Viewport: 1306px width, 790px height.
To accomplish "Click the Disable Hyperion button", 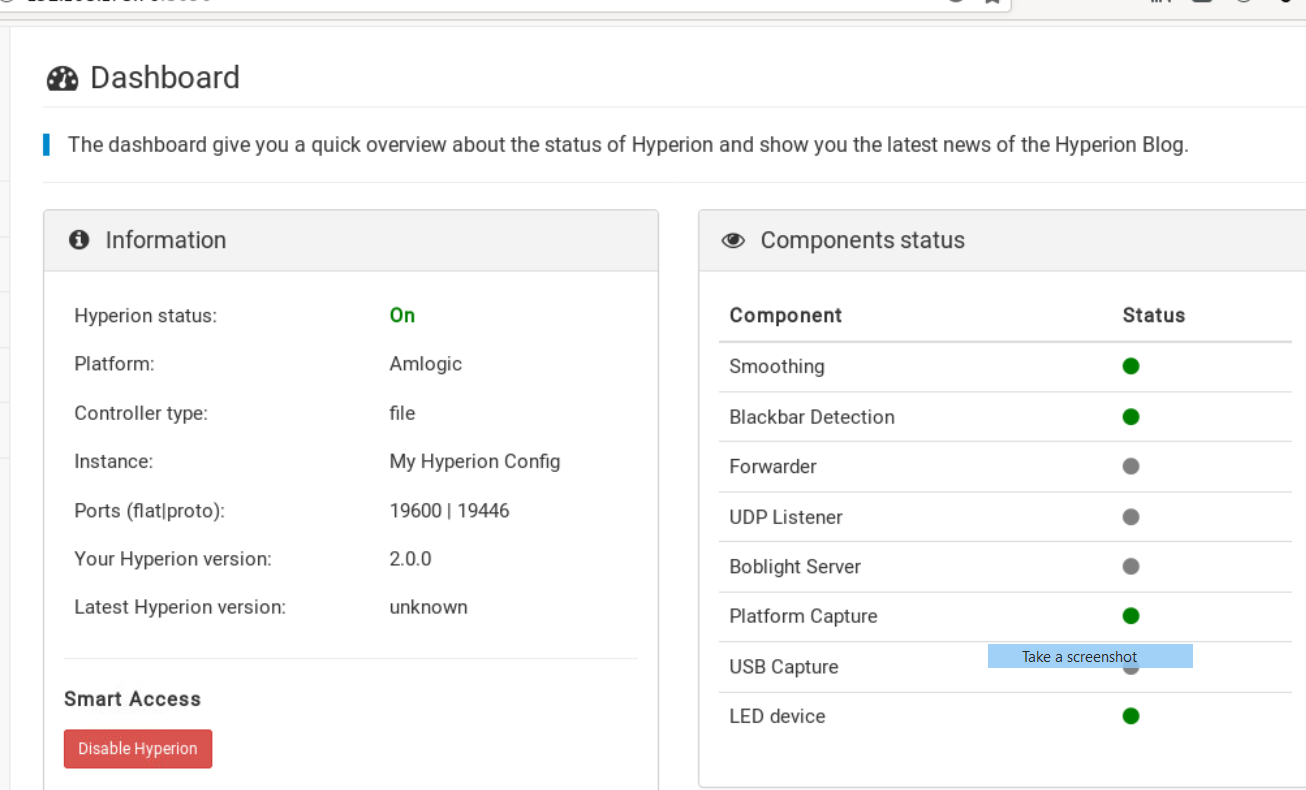I will coord(138,749).
